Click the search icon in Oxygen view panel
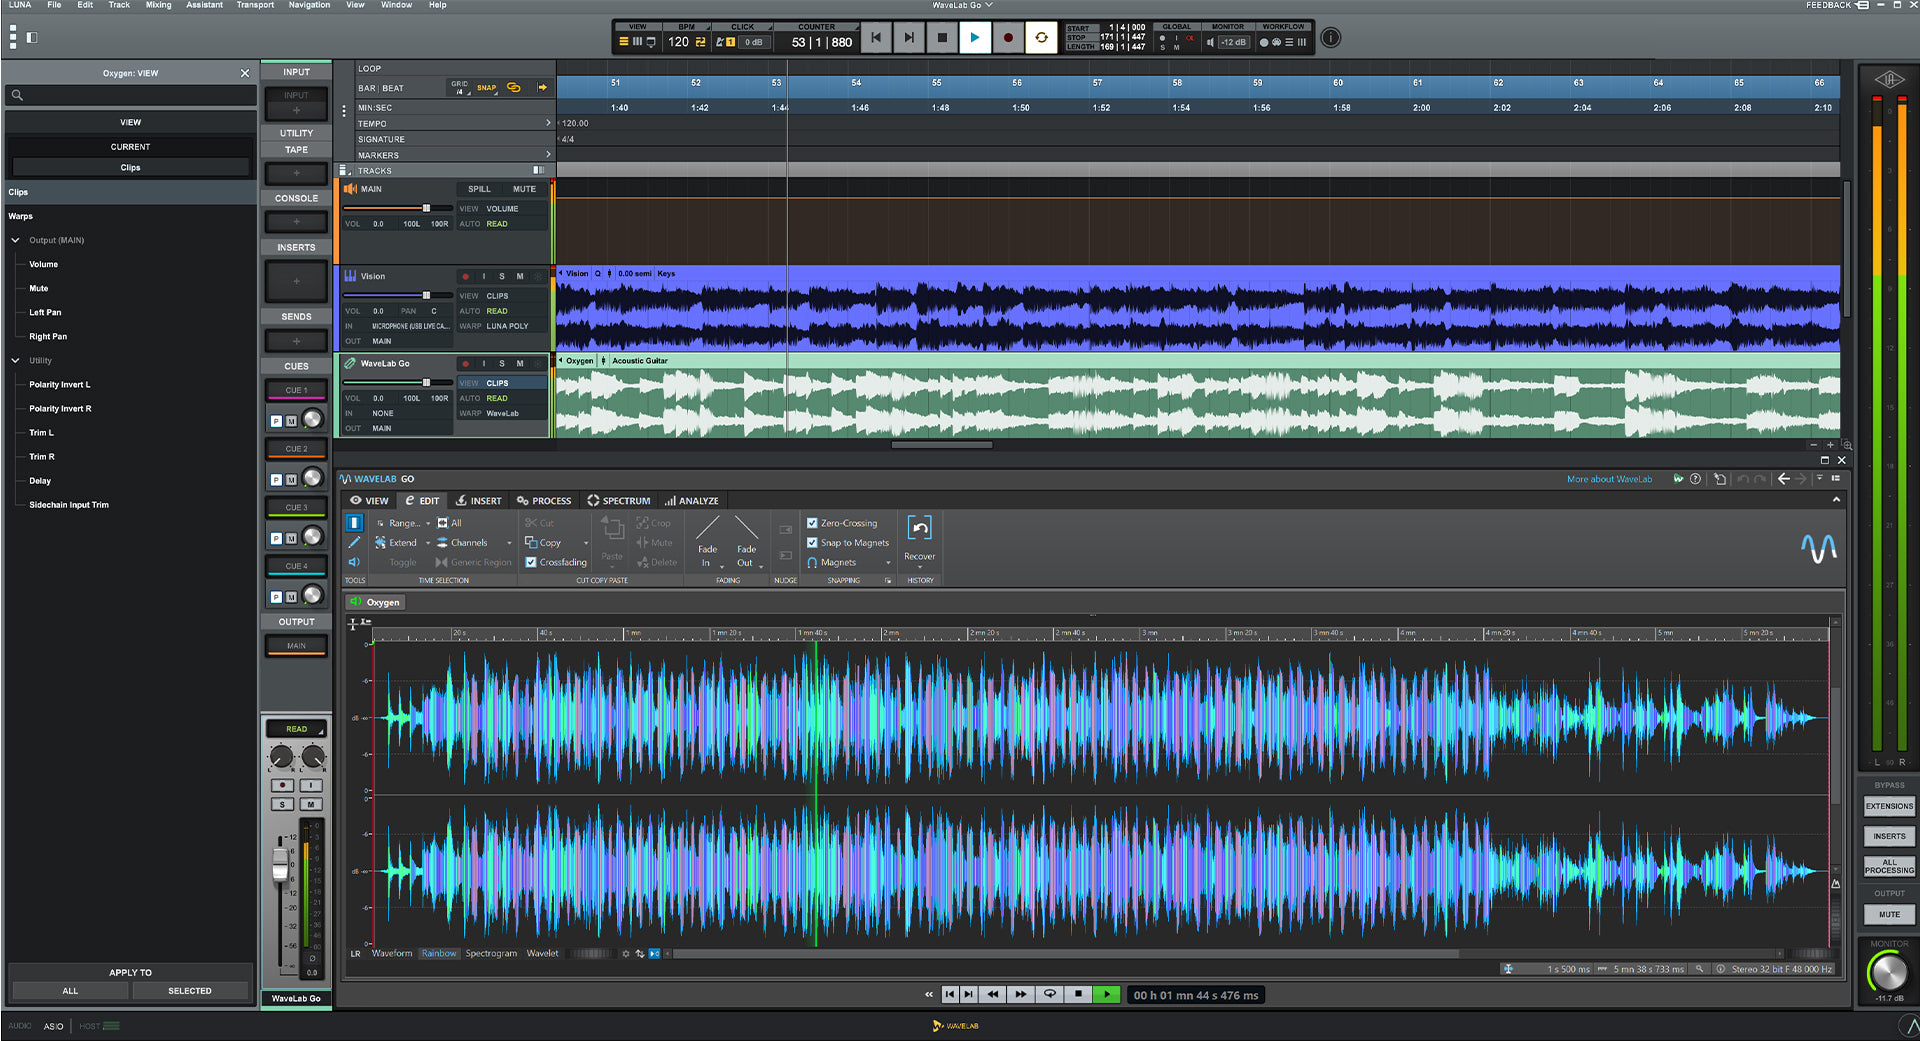 click(17, 95)
